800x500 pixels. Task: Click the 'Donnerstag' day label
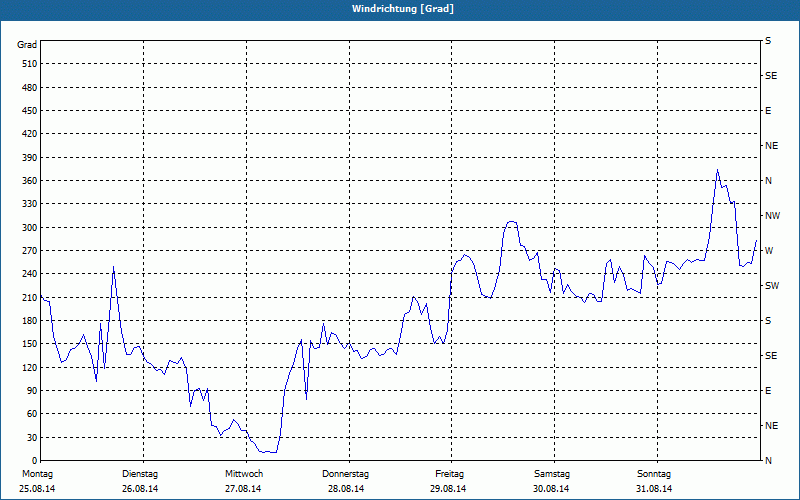coord(345,474)
